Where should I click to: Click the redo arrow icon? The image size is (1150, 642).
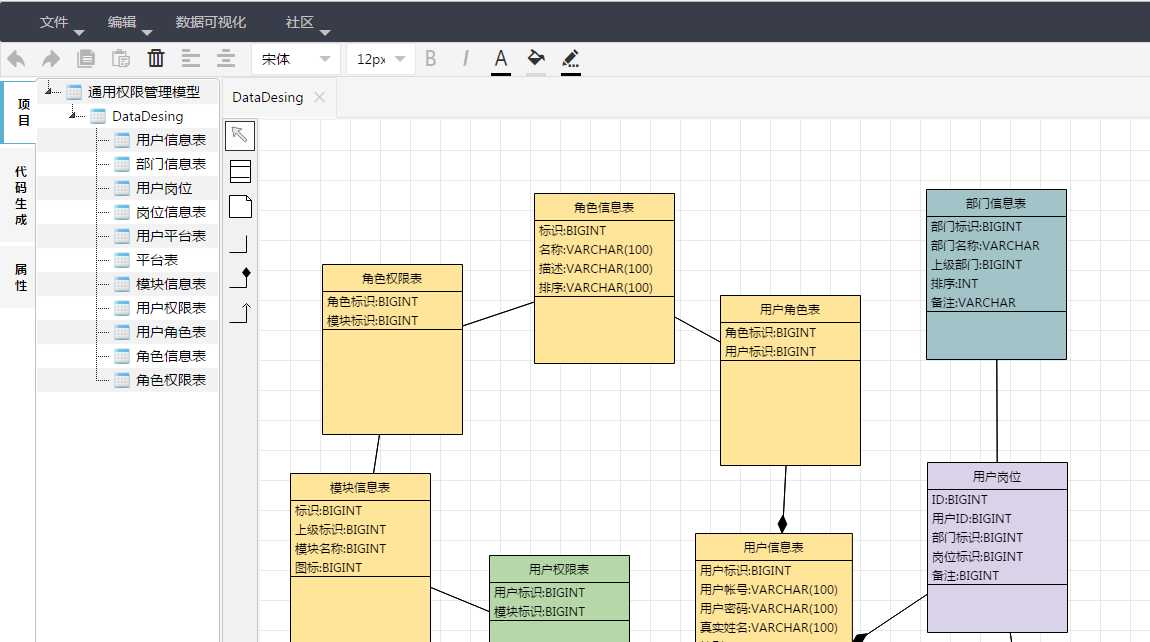(x=51, y=59)
